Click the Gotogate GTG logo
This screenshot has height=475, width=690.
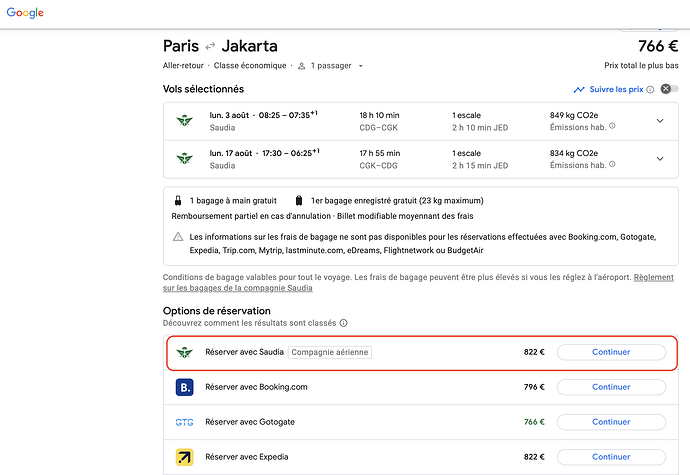coord(184,422)
